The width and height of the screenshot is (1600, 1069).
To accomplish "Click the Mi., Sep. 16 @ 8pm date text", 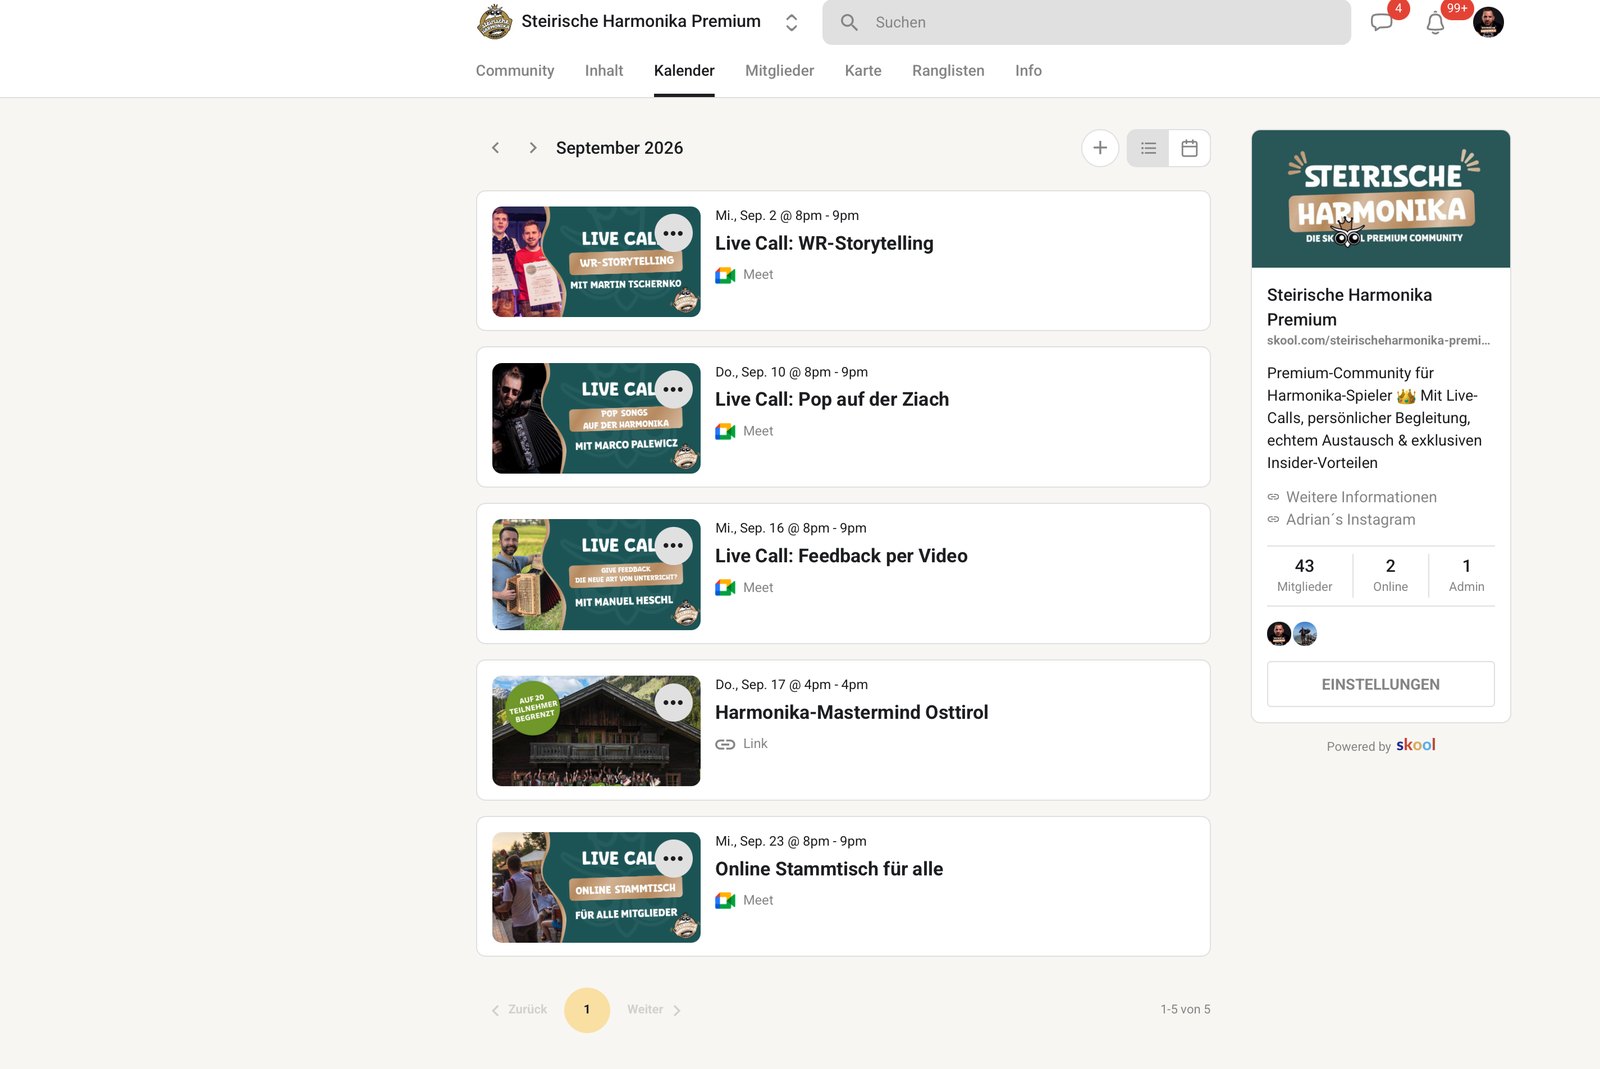I will [791, 528].
